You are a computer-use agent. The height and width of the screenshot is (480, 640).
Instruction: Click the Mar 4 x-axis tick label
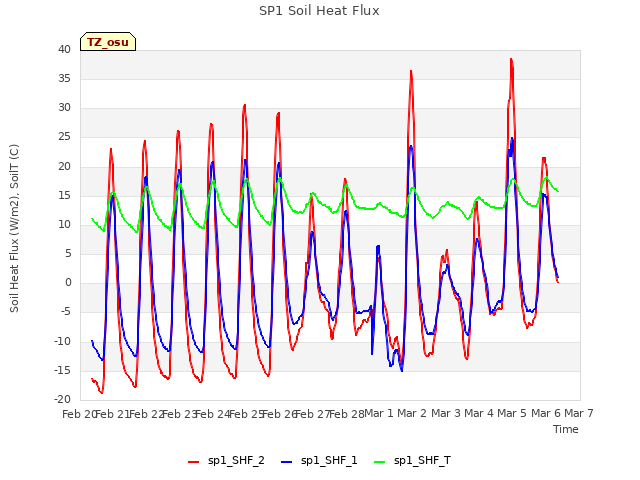tap(479, 413)
